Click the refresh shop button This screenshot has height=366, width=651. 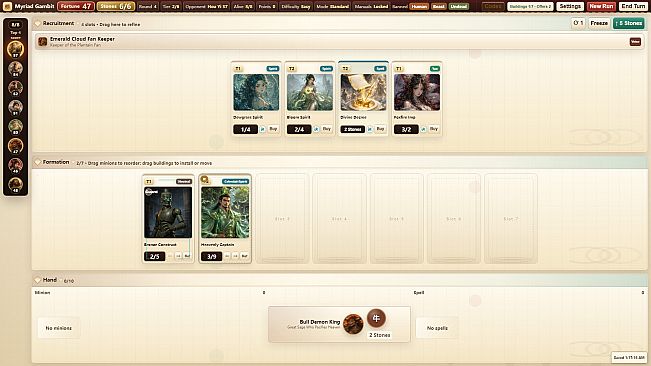[578, 23]
